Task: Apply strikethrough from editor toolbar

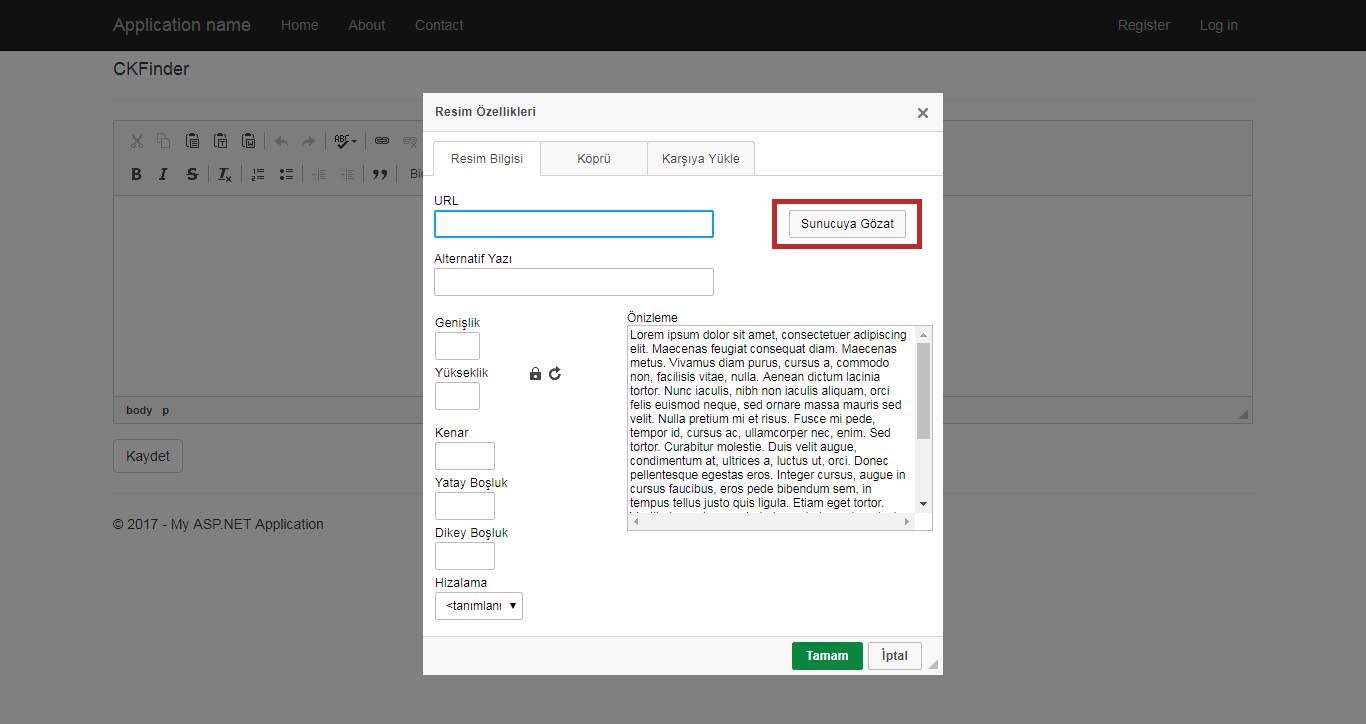Action: 192,174
